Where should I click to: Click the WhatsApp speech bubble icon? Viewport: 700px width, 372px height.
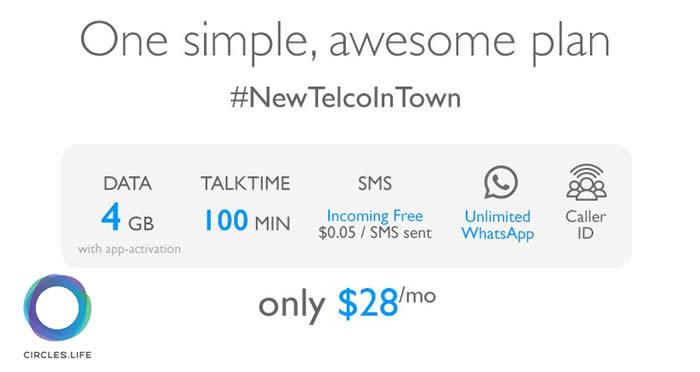pos(500,182)
